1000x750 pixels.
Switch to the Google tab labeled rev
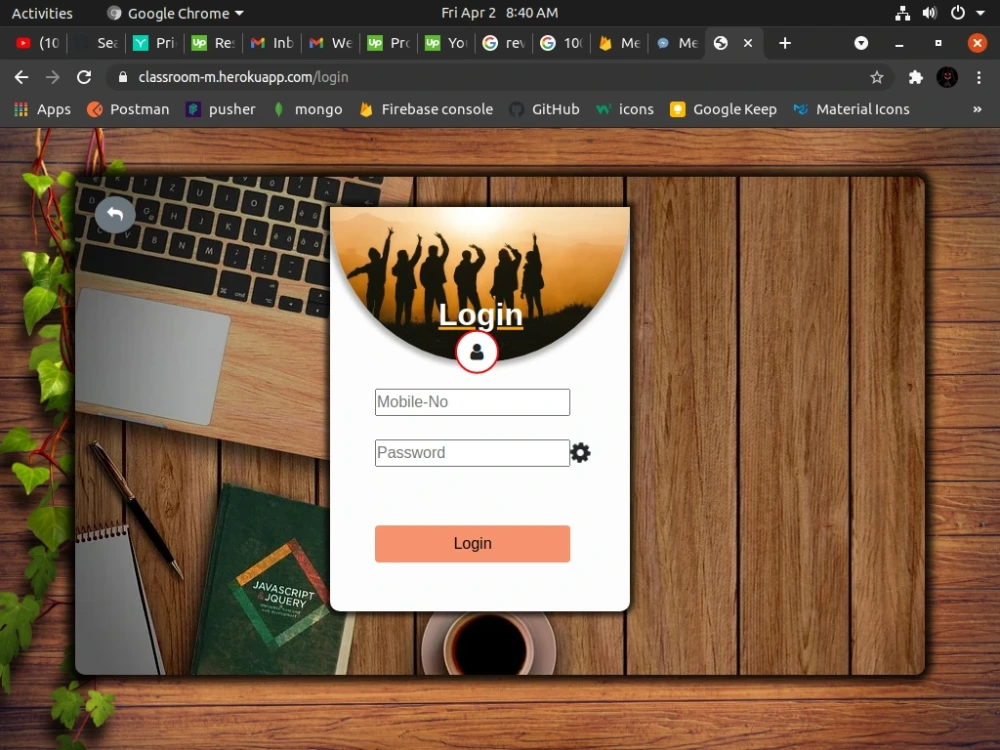coord(504,43)
